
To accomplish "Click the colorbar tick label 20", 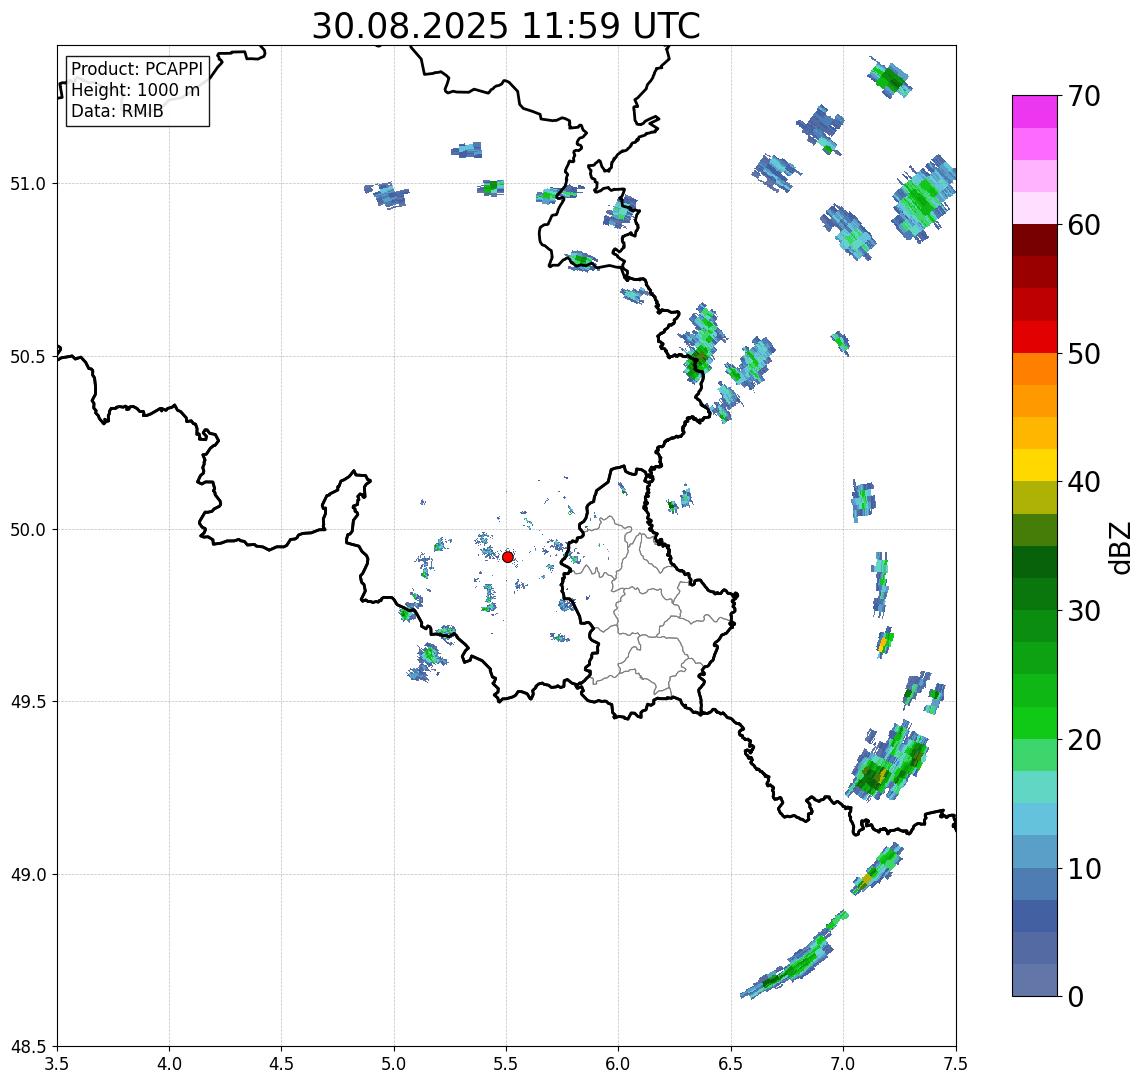I will pyautogui.click(x=1084, y=739).
